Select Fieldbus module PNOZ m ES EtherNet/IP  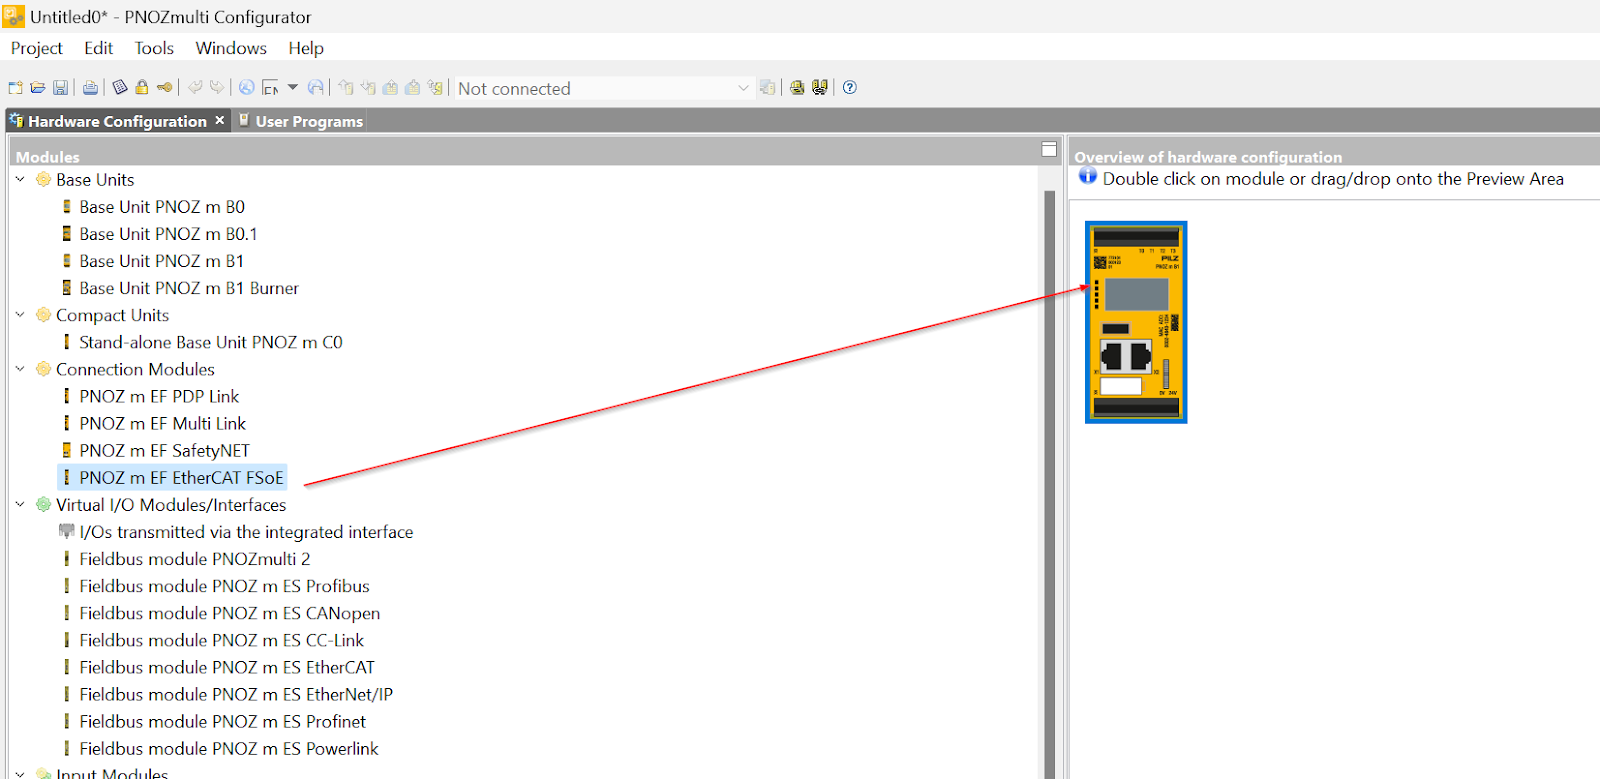236,694
